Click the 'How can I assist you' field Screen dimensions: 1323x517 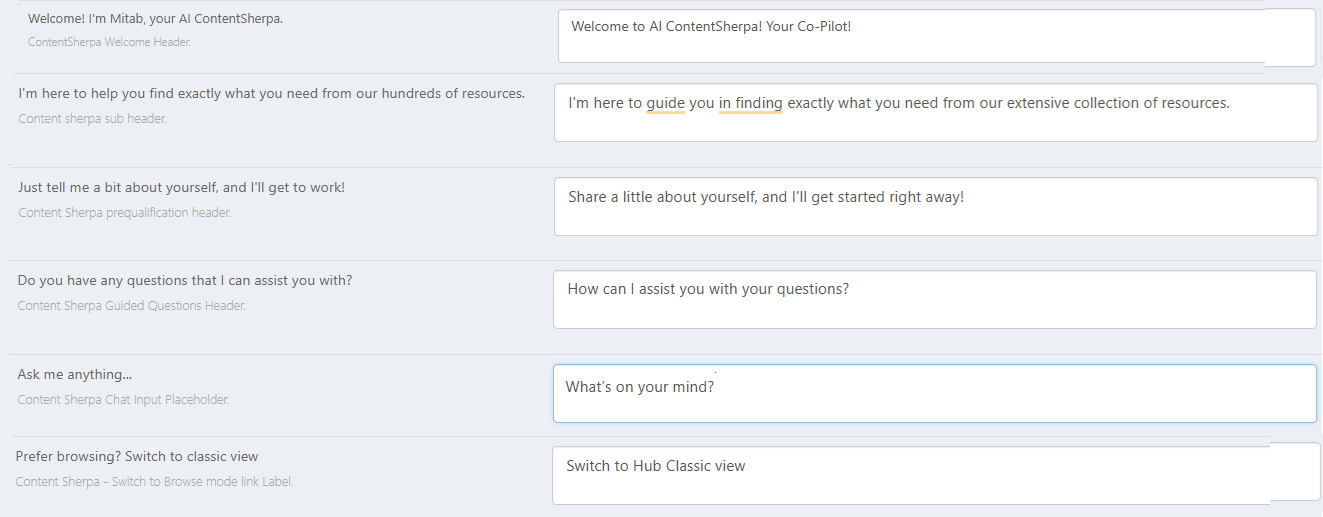(x=935, y=299)
